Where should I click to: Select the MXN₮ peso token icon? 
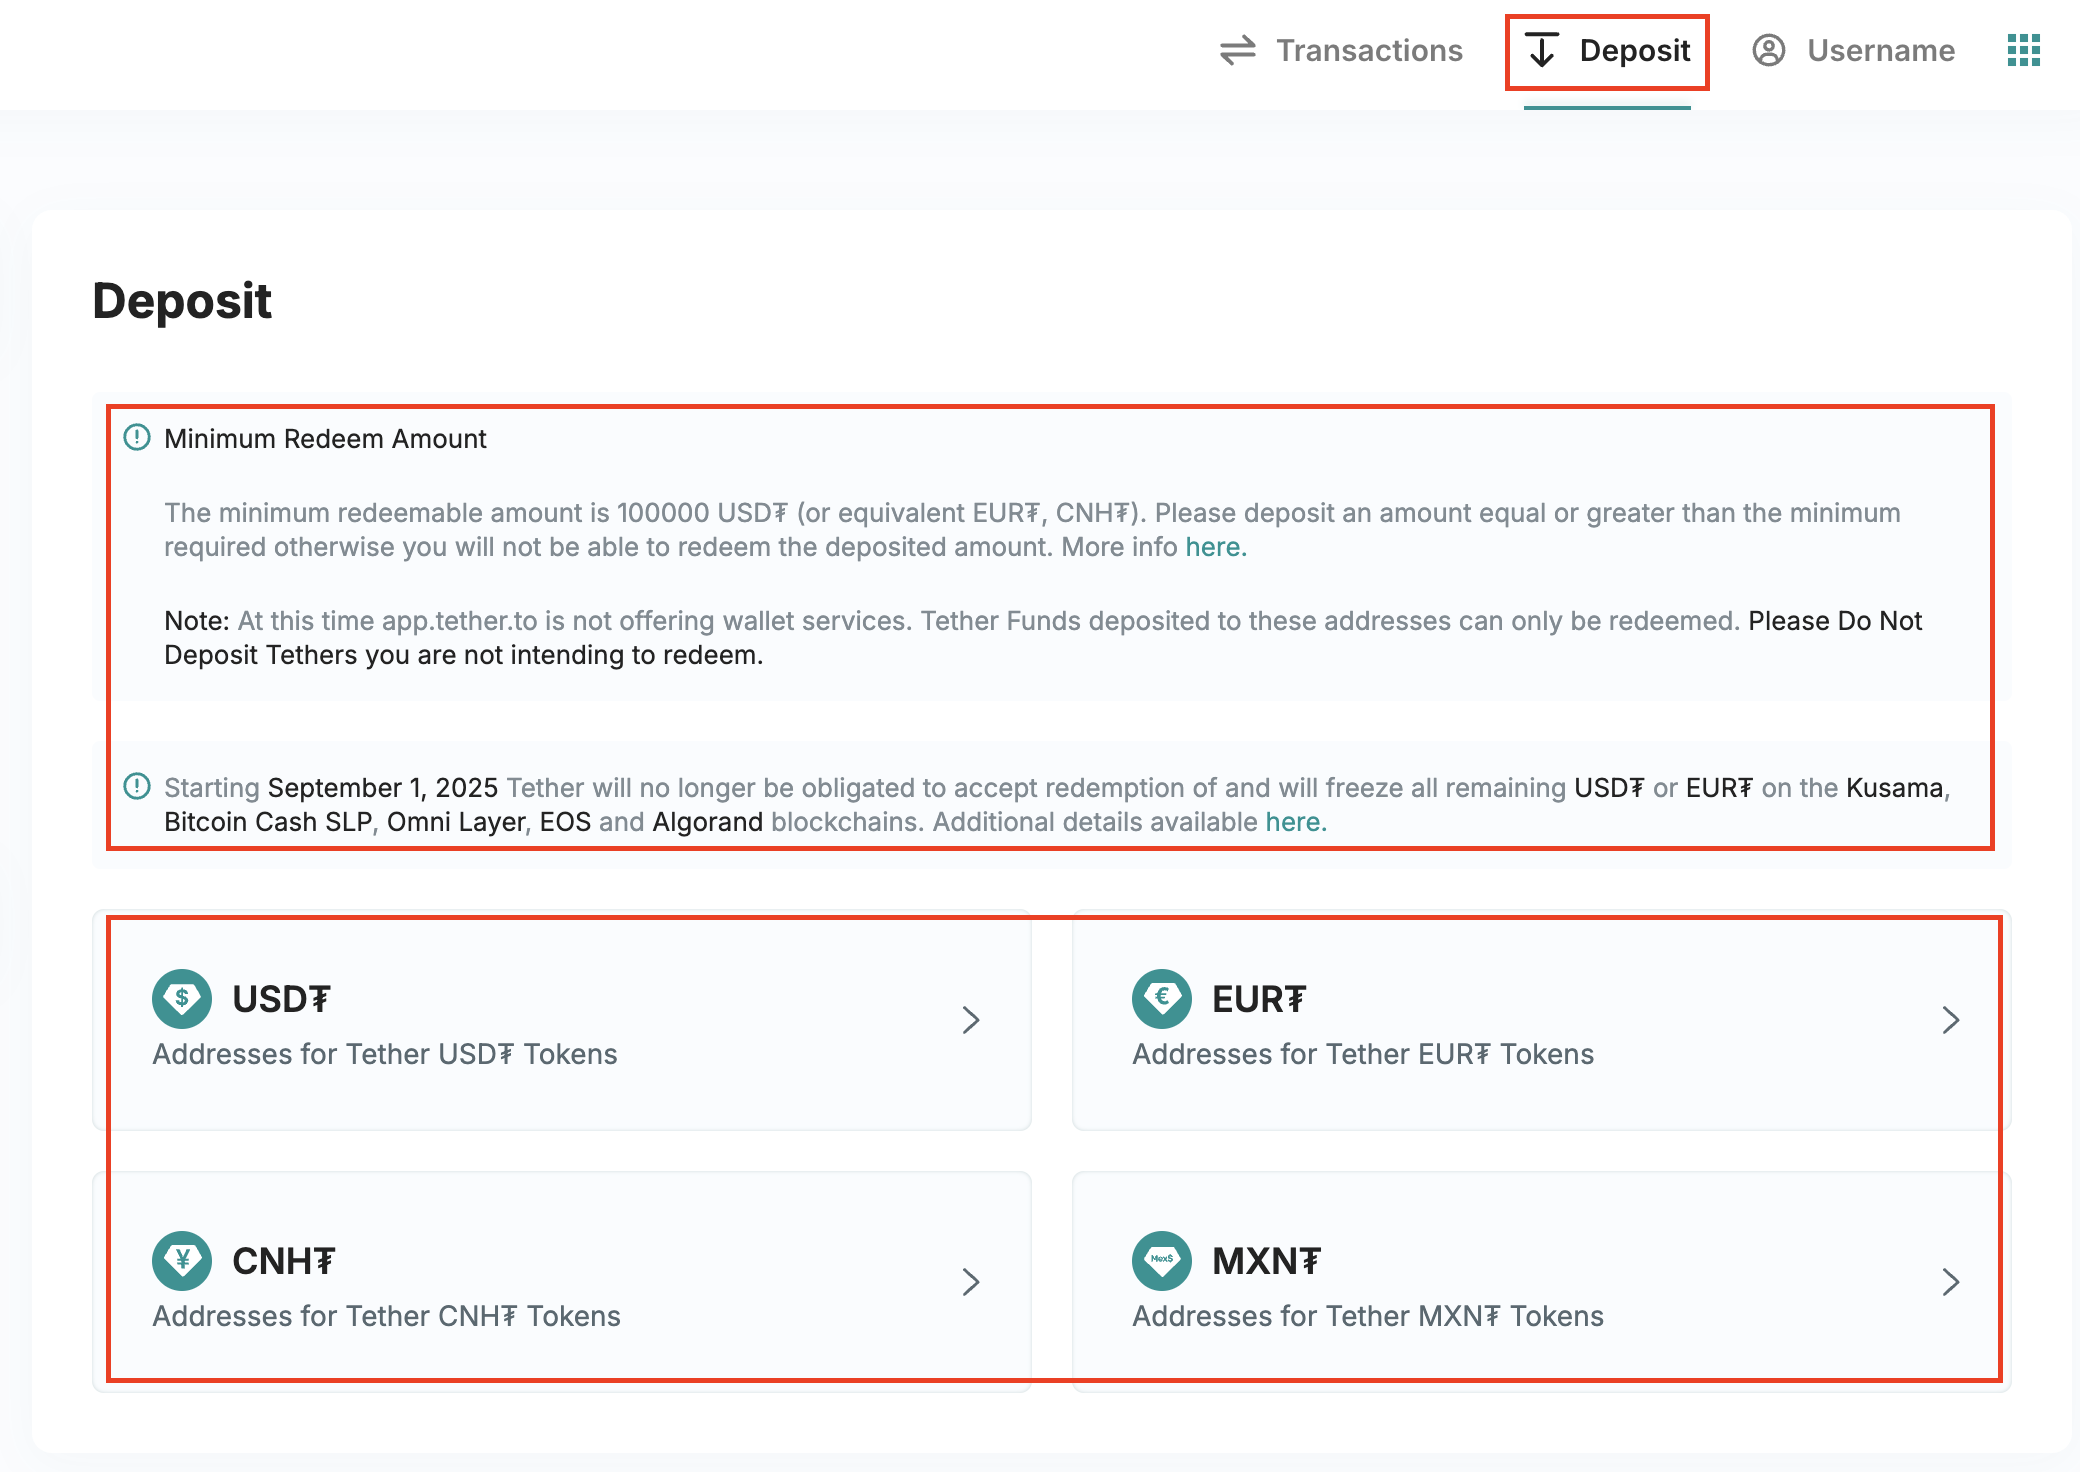pyautogui.click(x=1161, y=1260)
